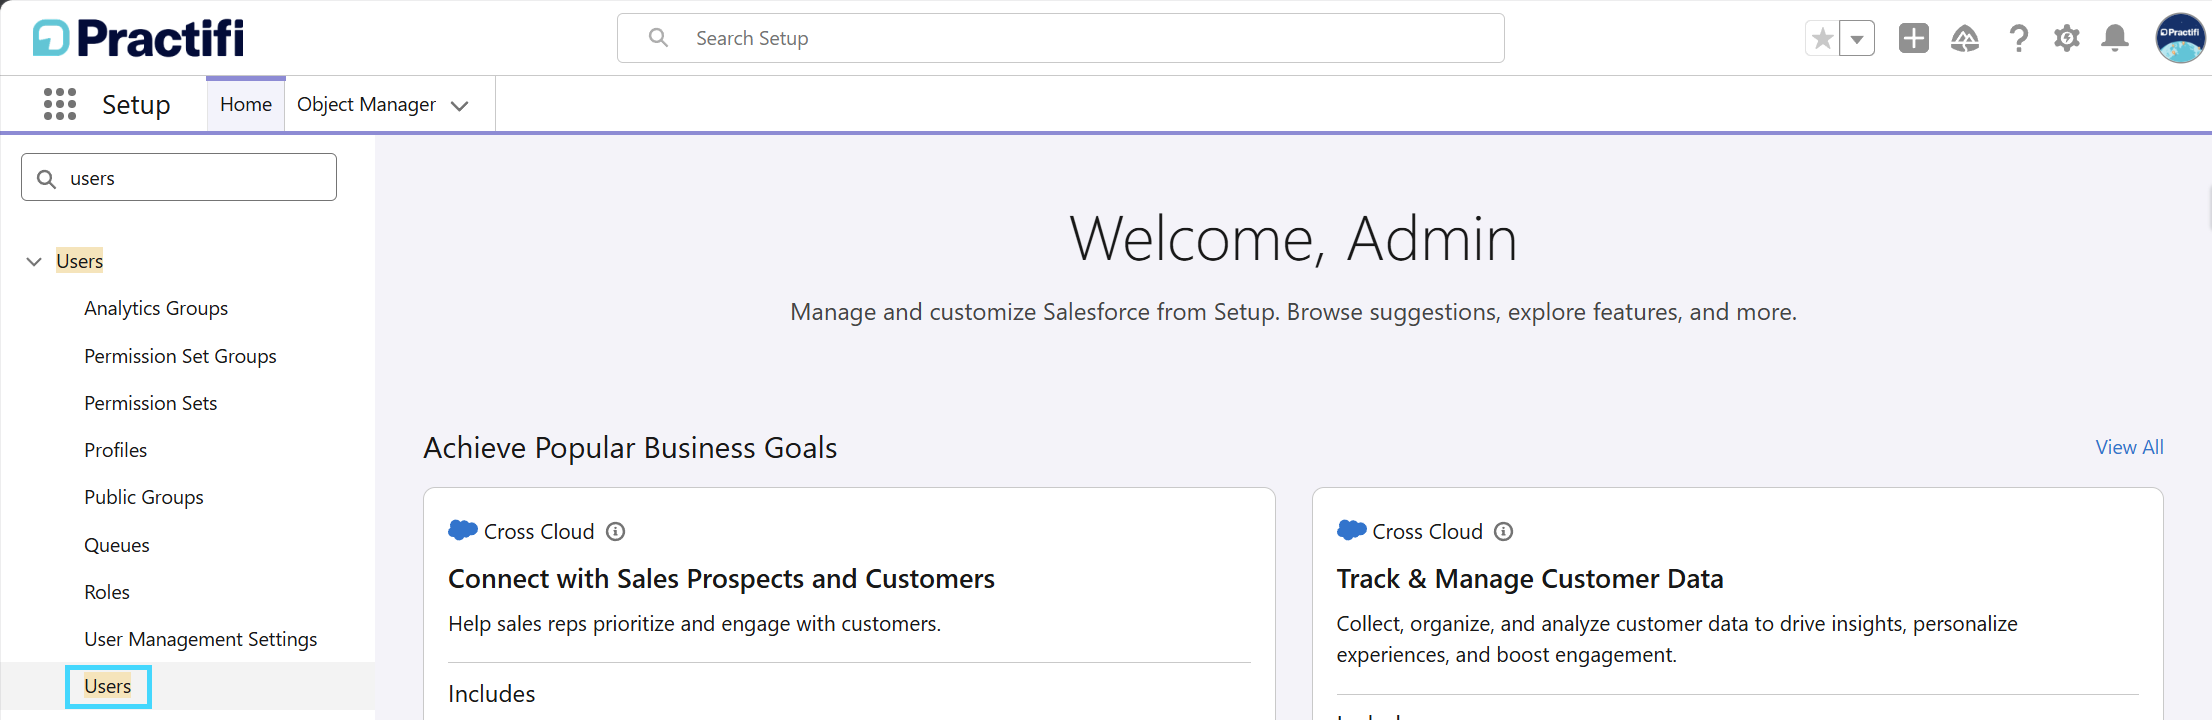Open Track & Manage Customer Data

pyautogui.click(x=1530, y=579)
